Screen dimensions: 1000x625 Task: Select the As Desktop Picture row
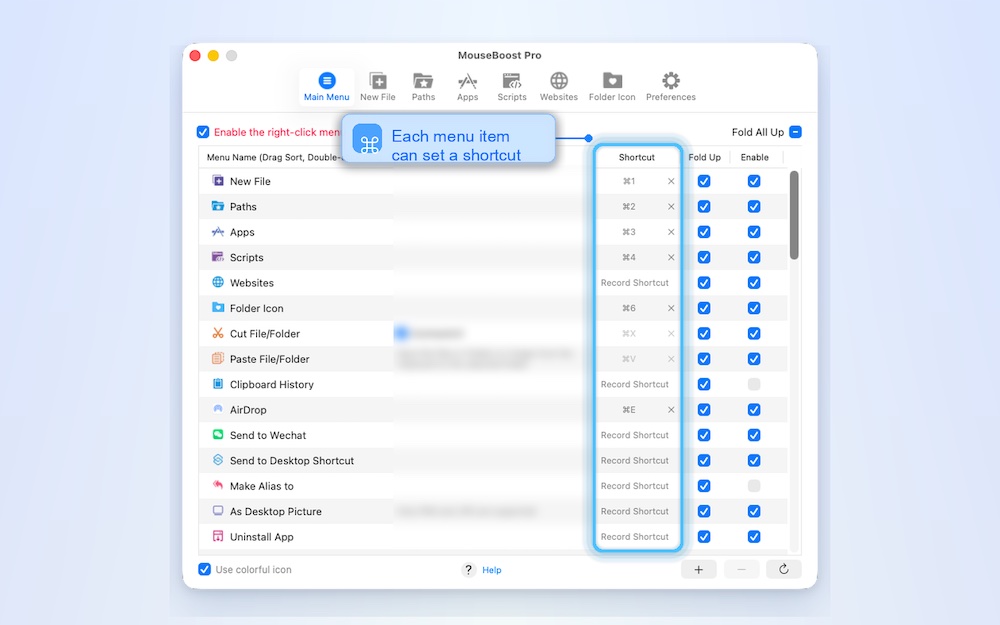pyautogui.click(x=493, y=511)
